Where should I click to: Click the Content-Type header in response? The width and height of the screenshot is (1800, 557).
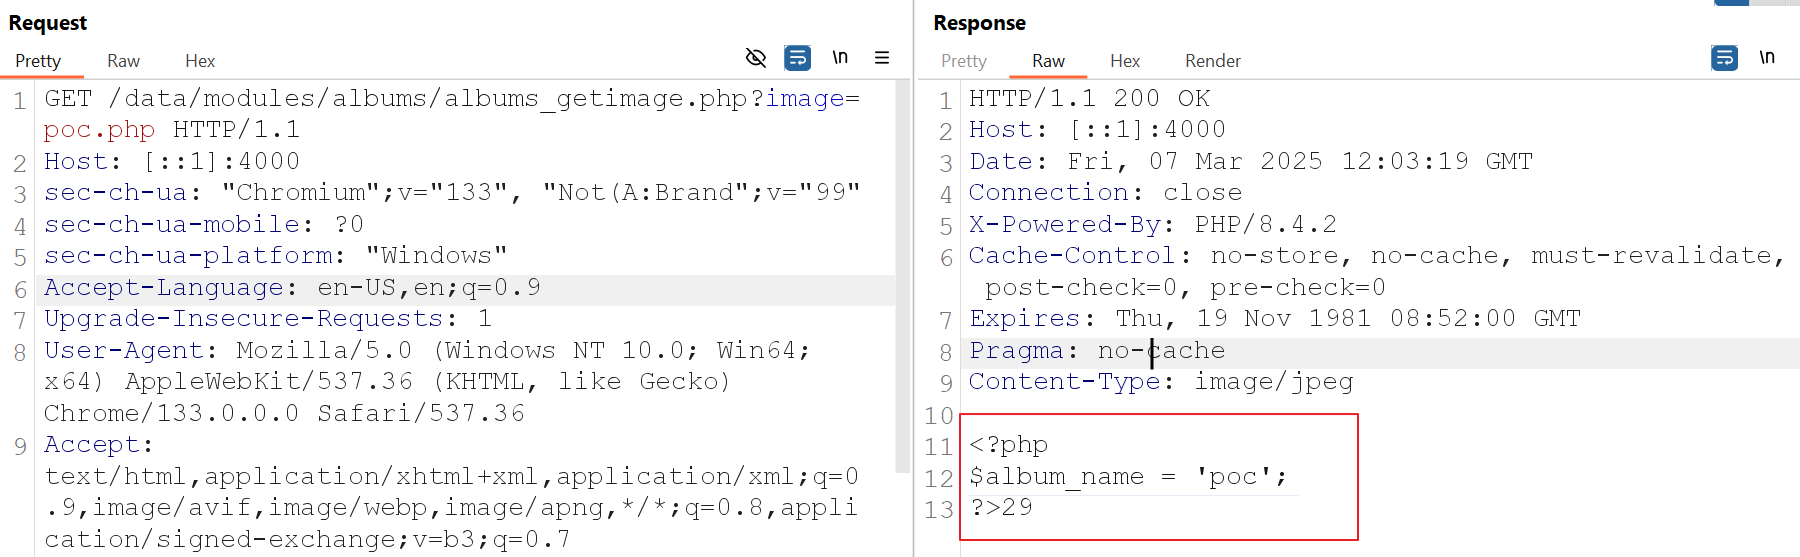pos(1064,382)
